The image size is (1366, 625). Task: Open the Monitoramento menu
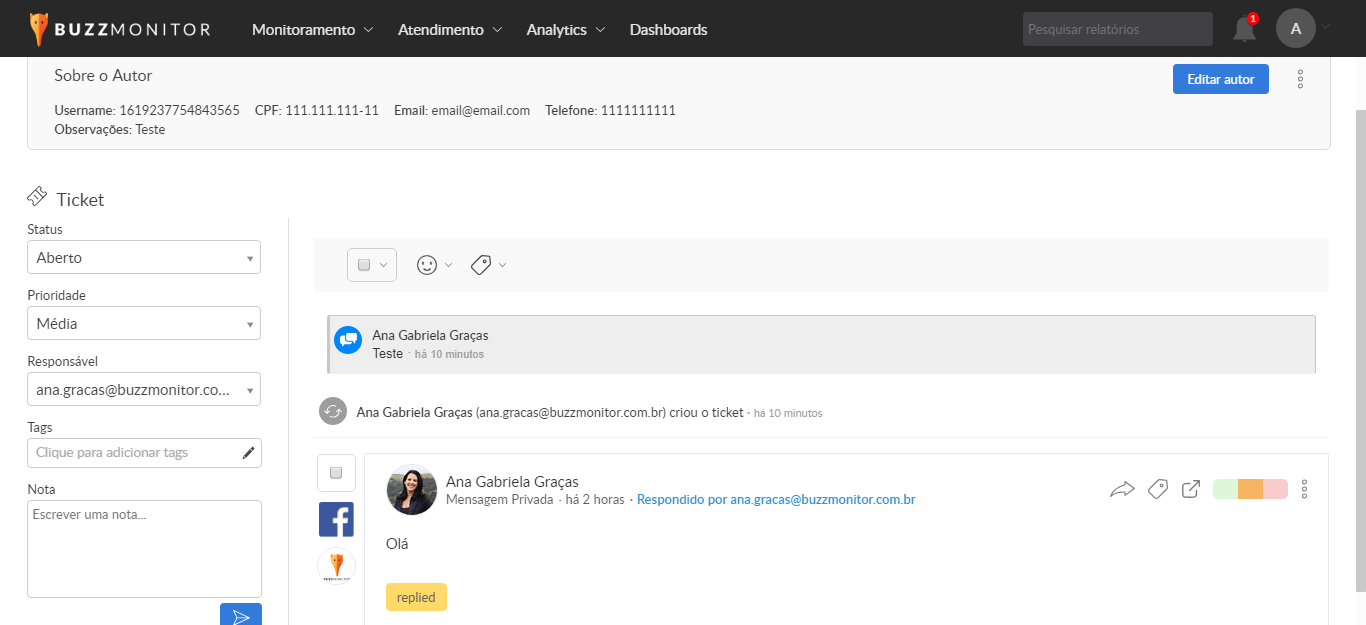pyautogui.click(x=312, y=30)
